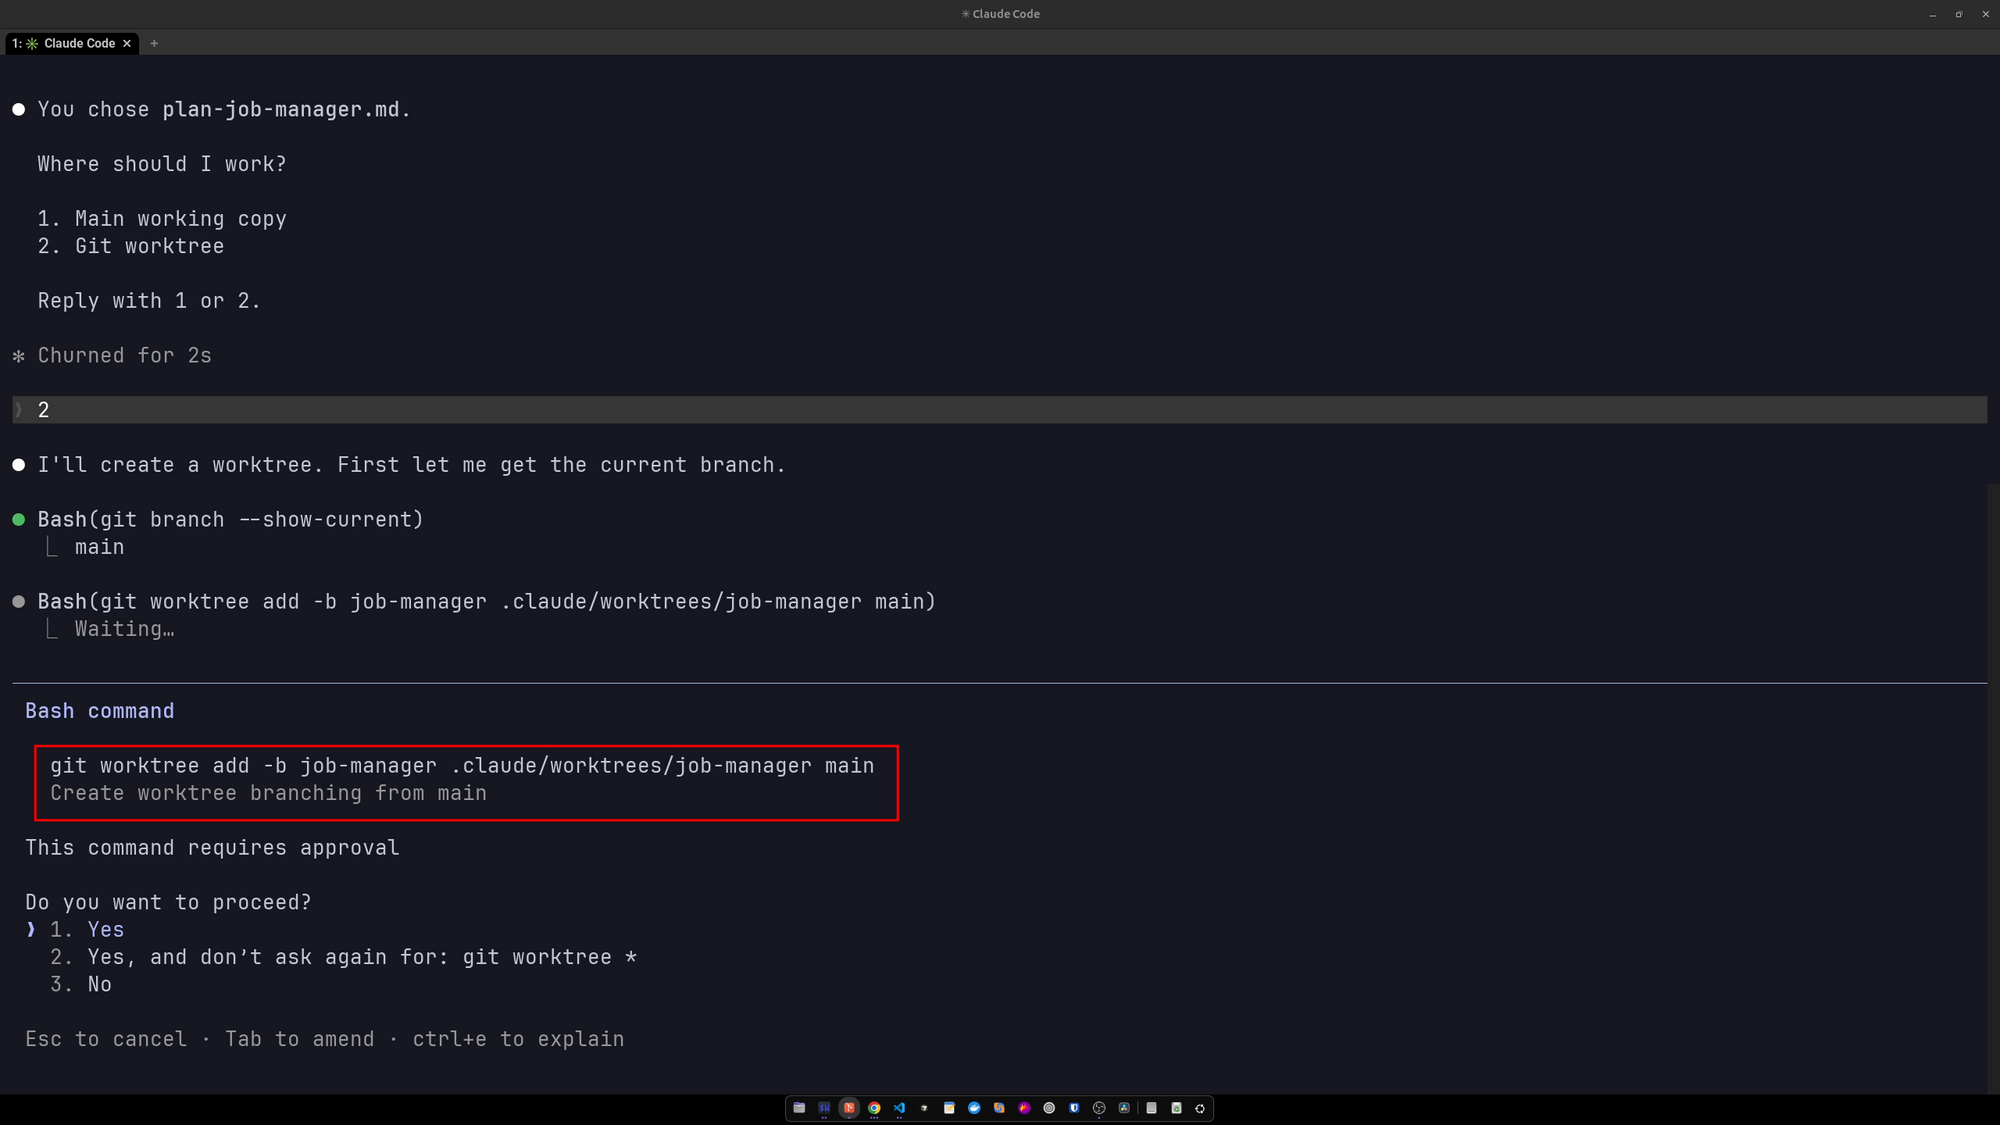Click the 'Waiting…' status line
Image resolution: width=2000 pixels, height=1125 pixels.
[124, 629]
